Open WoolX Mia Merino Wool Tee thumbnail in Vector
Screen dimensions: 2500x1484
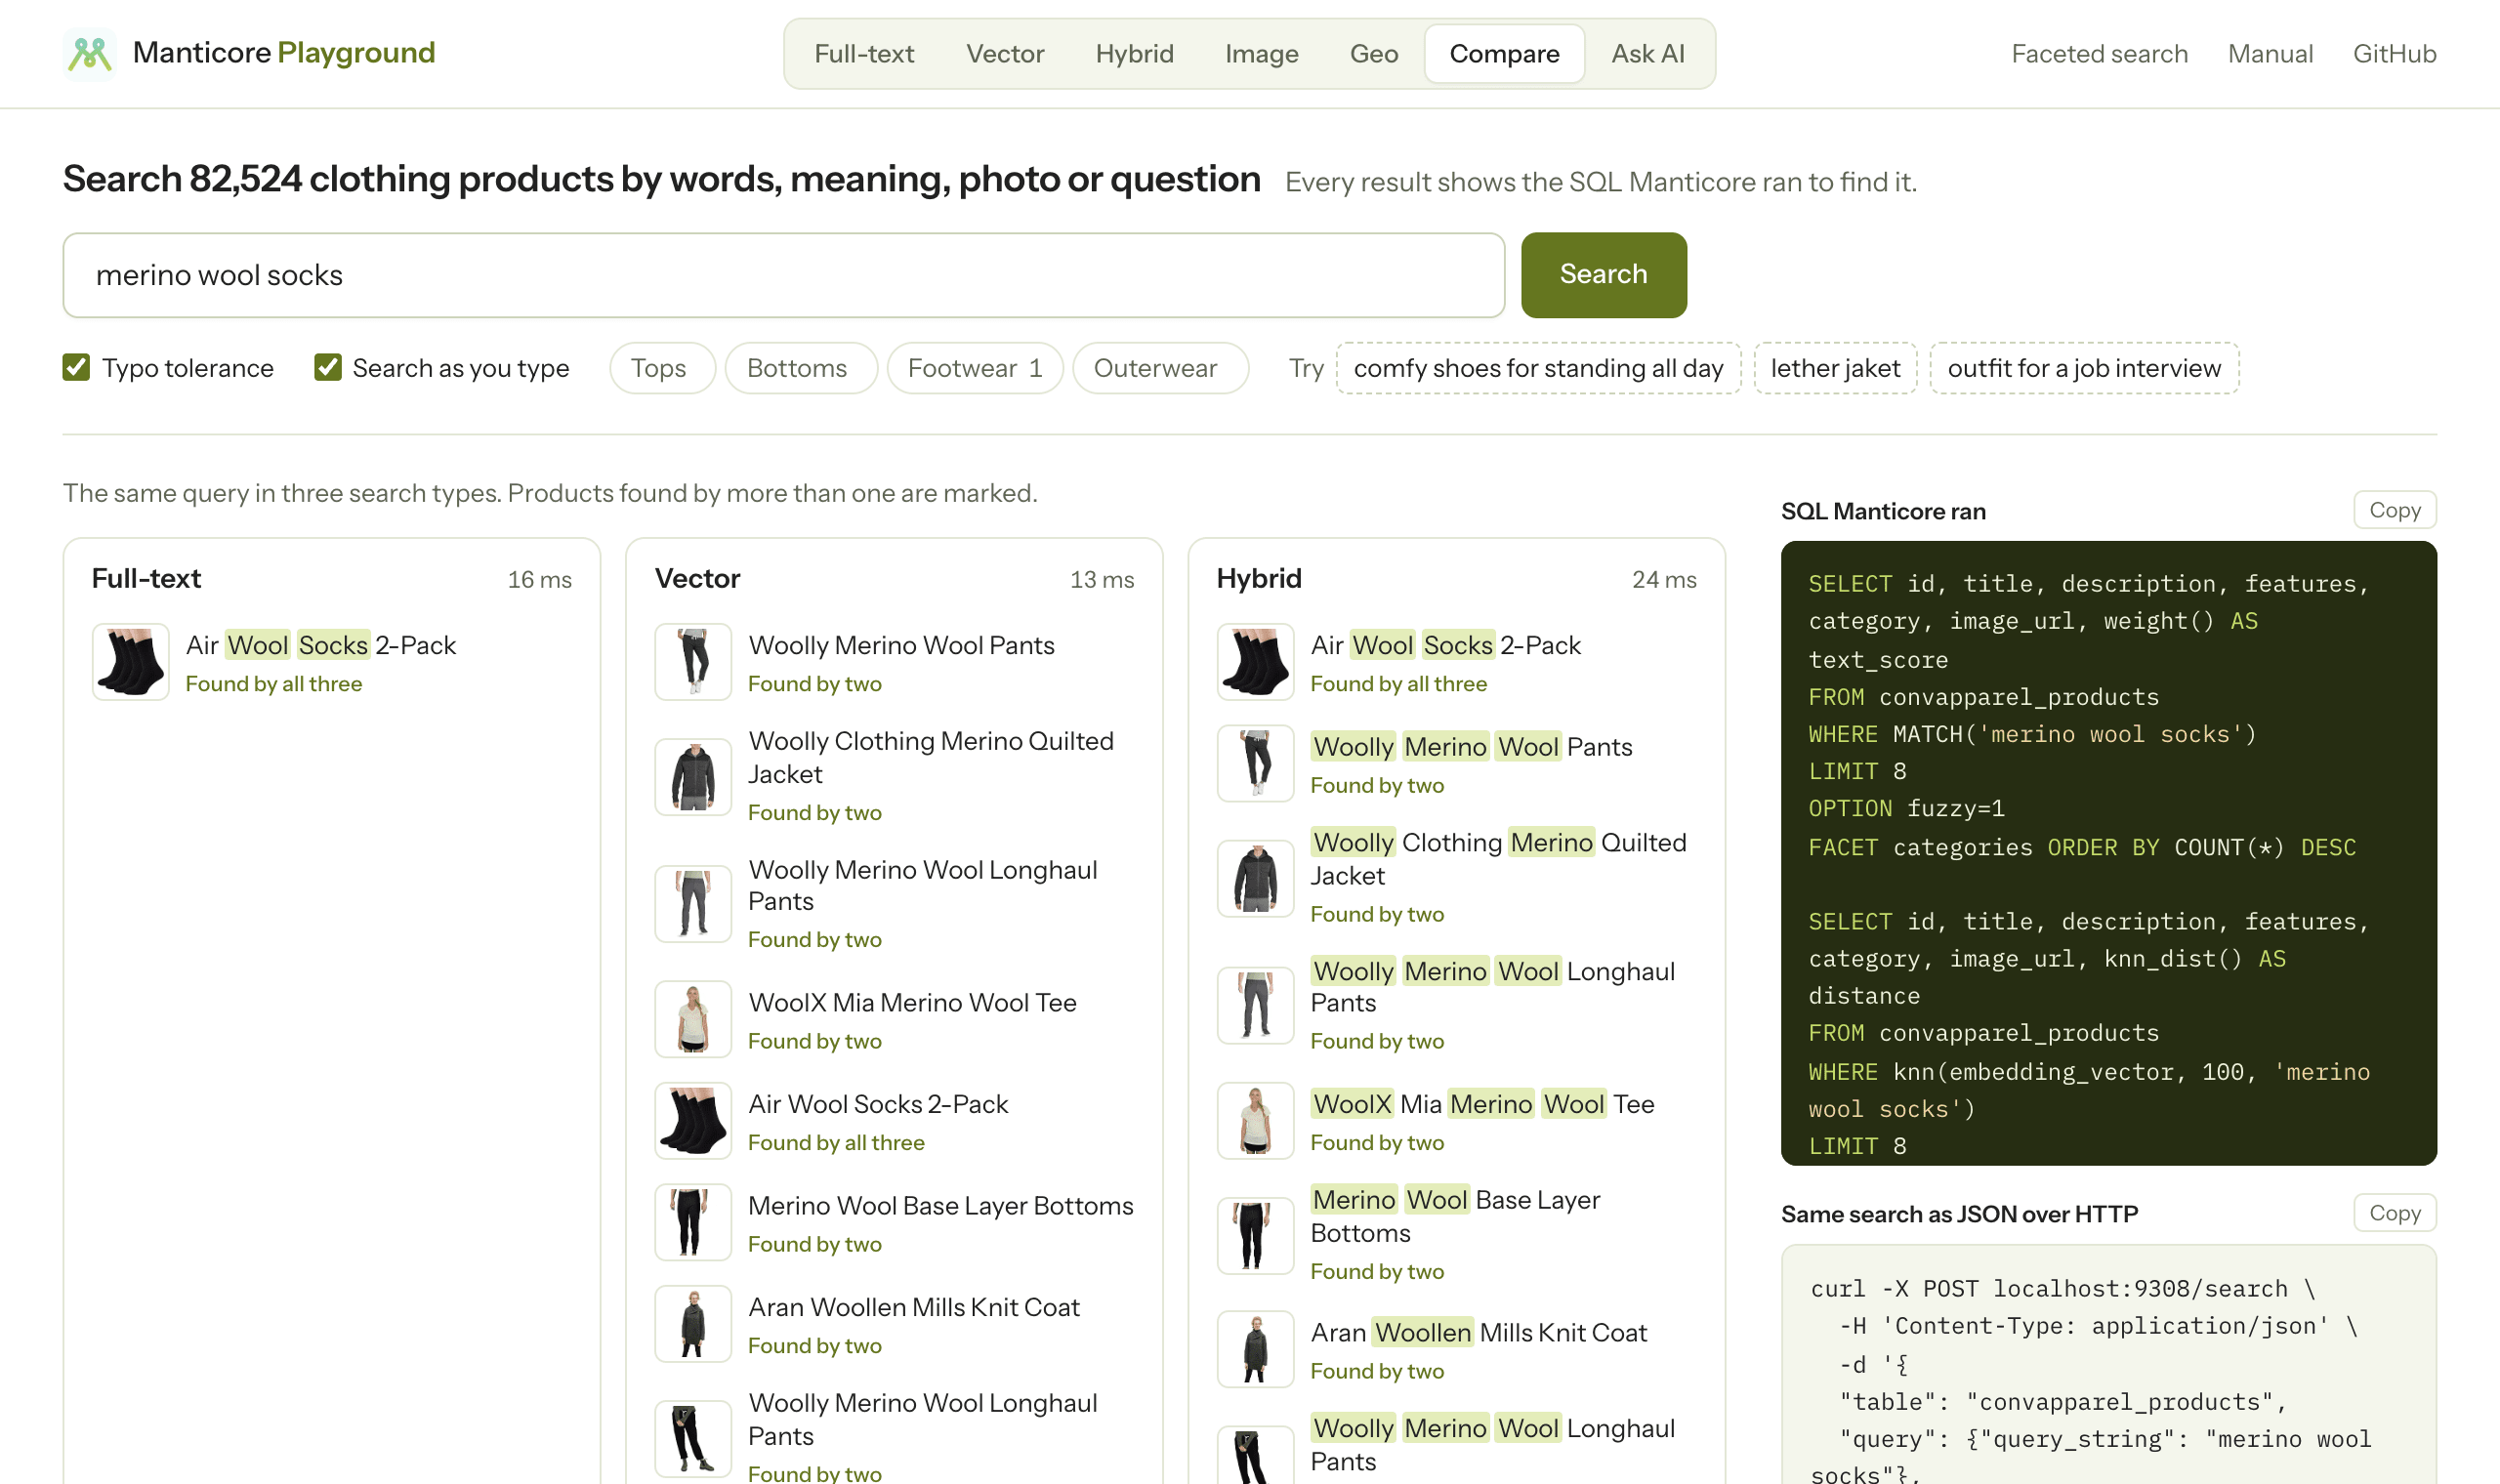(693, 1019)
